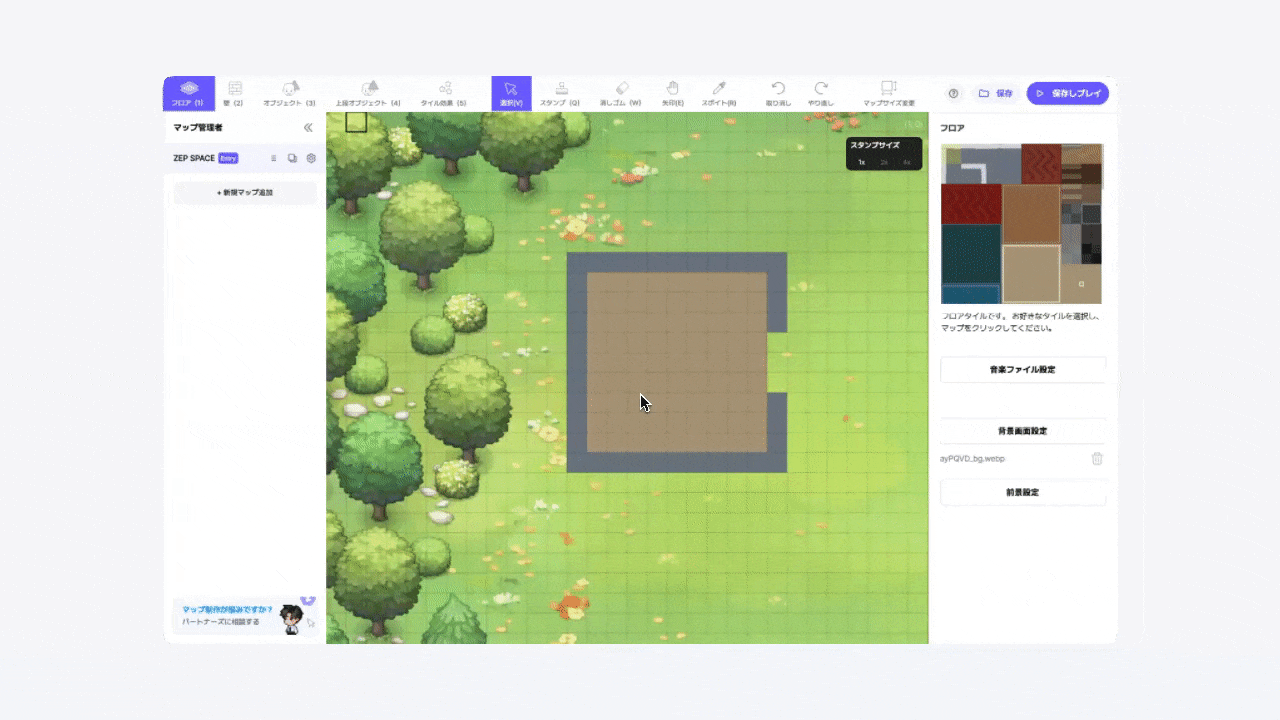Switch to the Object (オブジェクト) tab

click(x=289, y=93)
